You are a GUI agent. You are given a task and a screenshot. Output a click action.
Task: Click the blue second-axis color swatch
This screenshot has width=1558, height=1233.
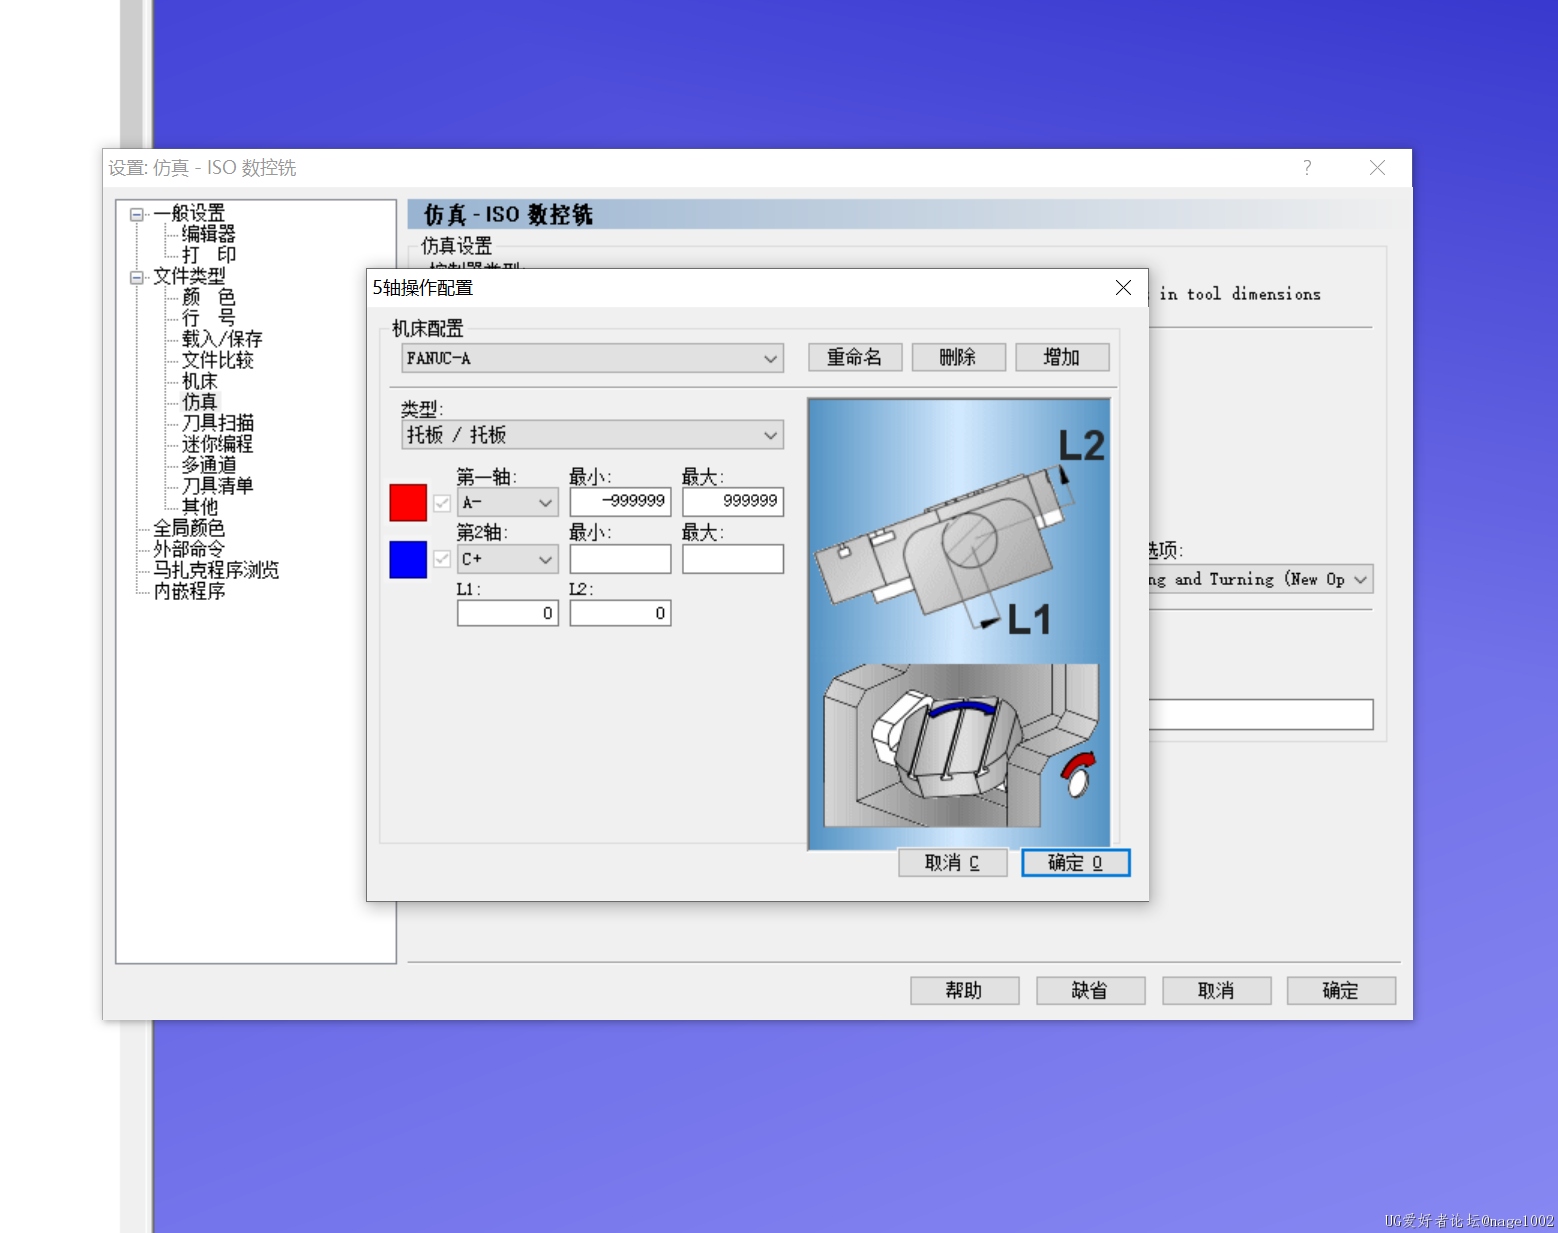tap(408, 559)
